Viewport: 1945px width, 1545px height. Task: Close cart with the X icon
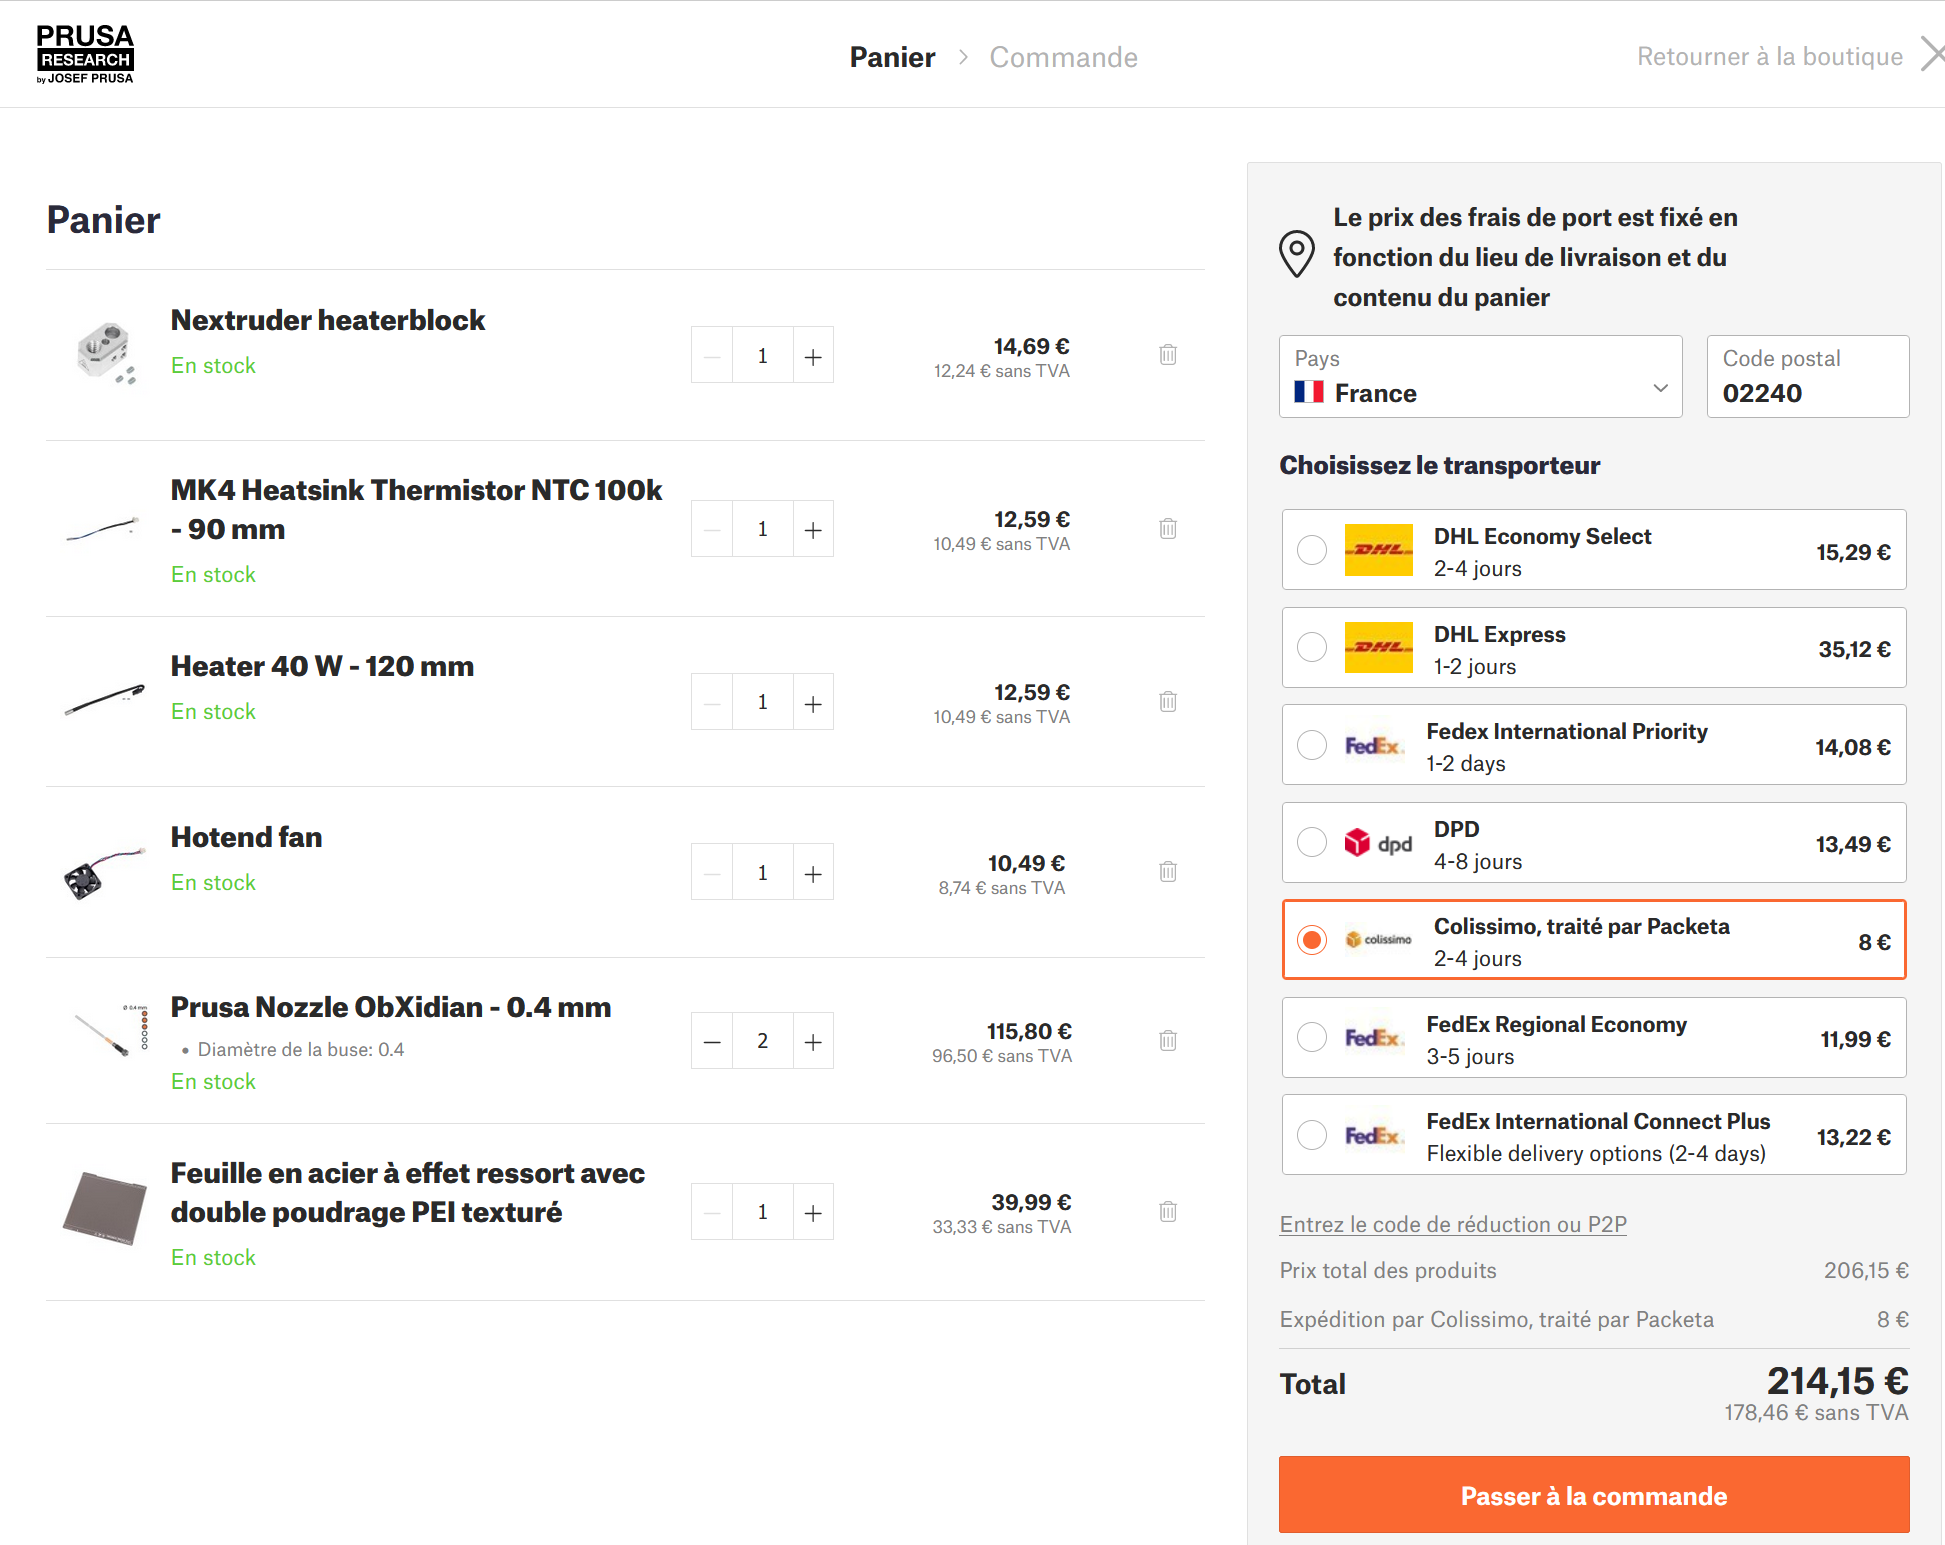pos(1930,54)
